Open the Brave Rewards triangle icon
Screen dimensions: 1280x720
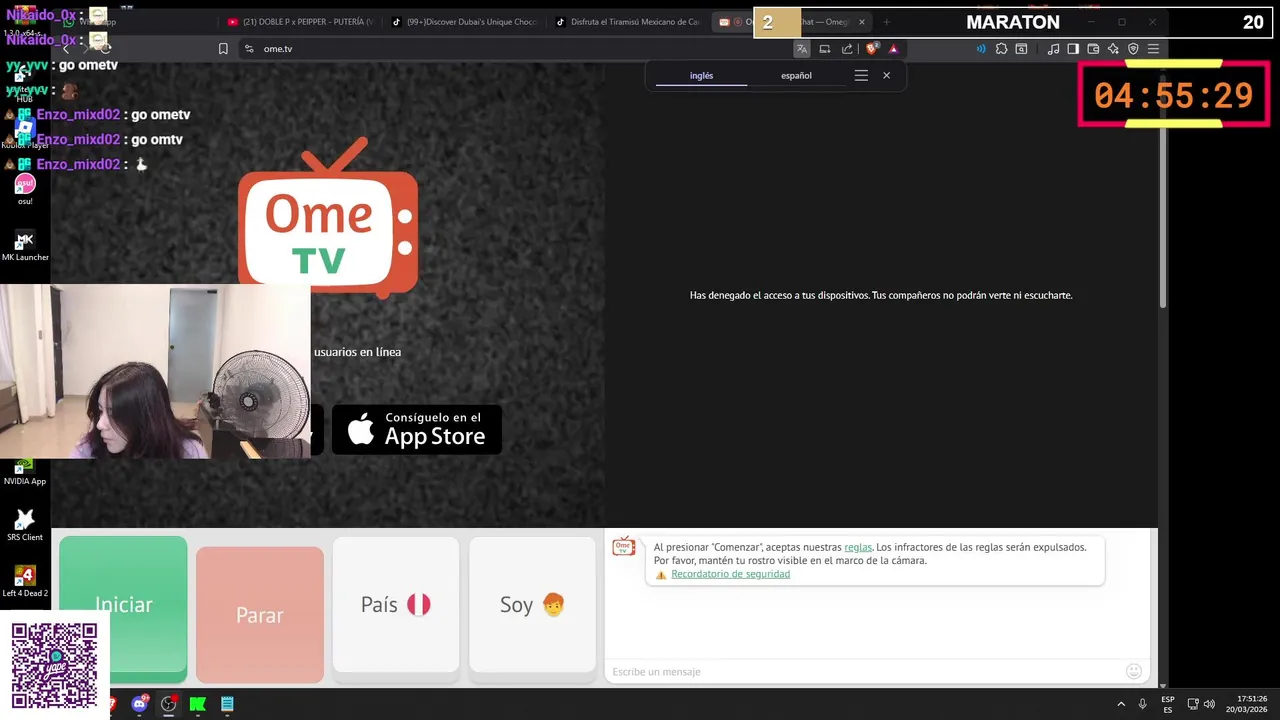894,49
